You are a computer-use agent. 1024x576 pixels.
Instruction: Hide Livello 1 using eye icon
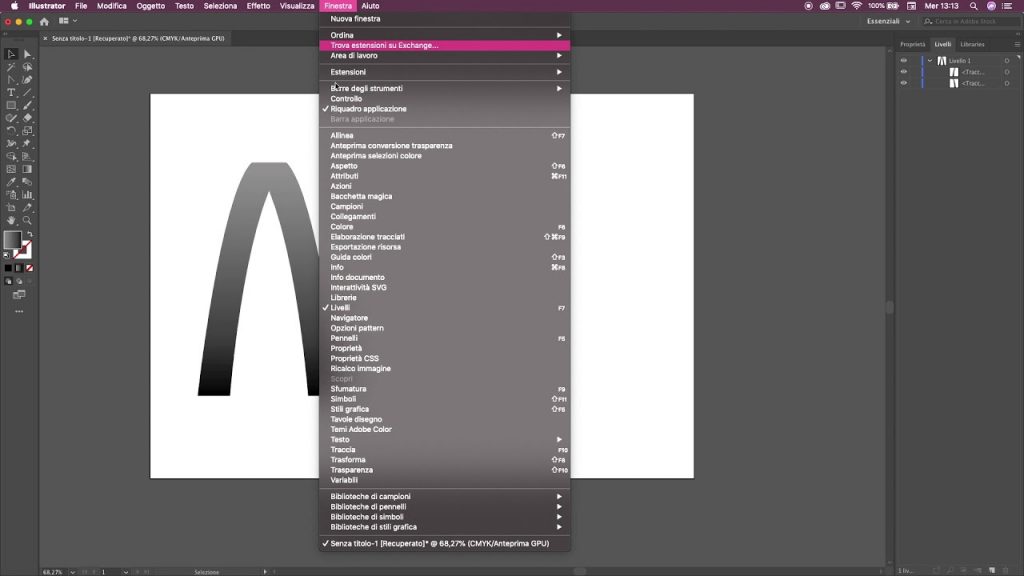click(904, 61)
